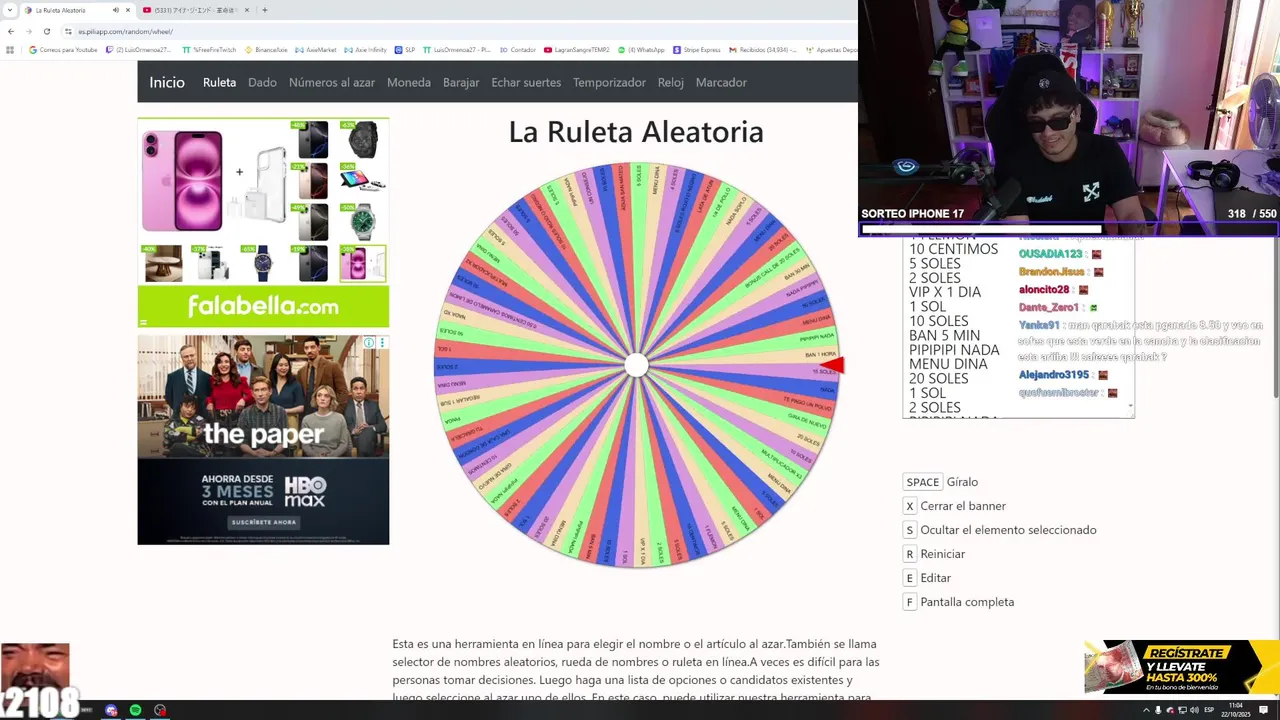Click 'BAN 5 MIN' in options list
The image size is (1280, 720).
pyautogui.click(x=944, y=335)
